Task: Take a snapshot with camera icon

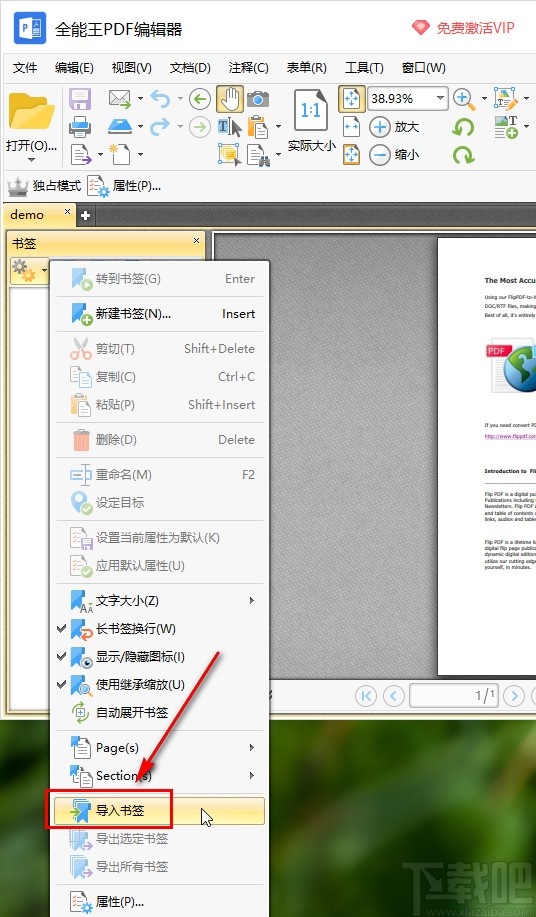Action: (258, 99)
